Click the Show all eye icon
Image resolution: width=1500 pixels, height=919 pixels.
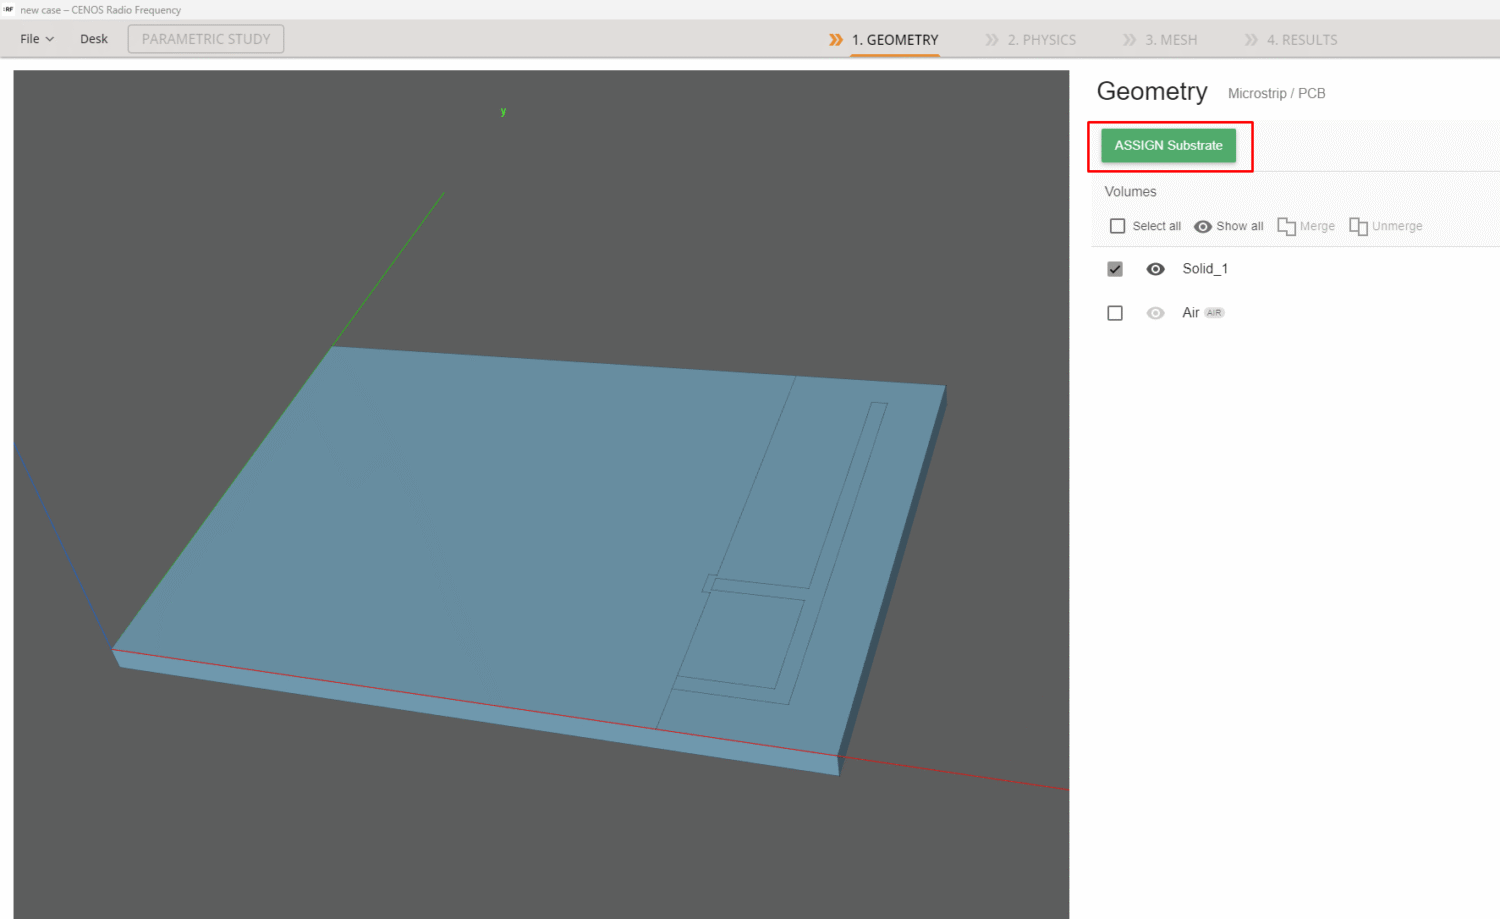[1203, 226]
